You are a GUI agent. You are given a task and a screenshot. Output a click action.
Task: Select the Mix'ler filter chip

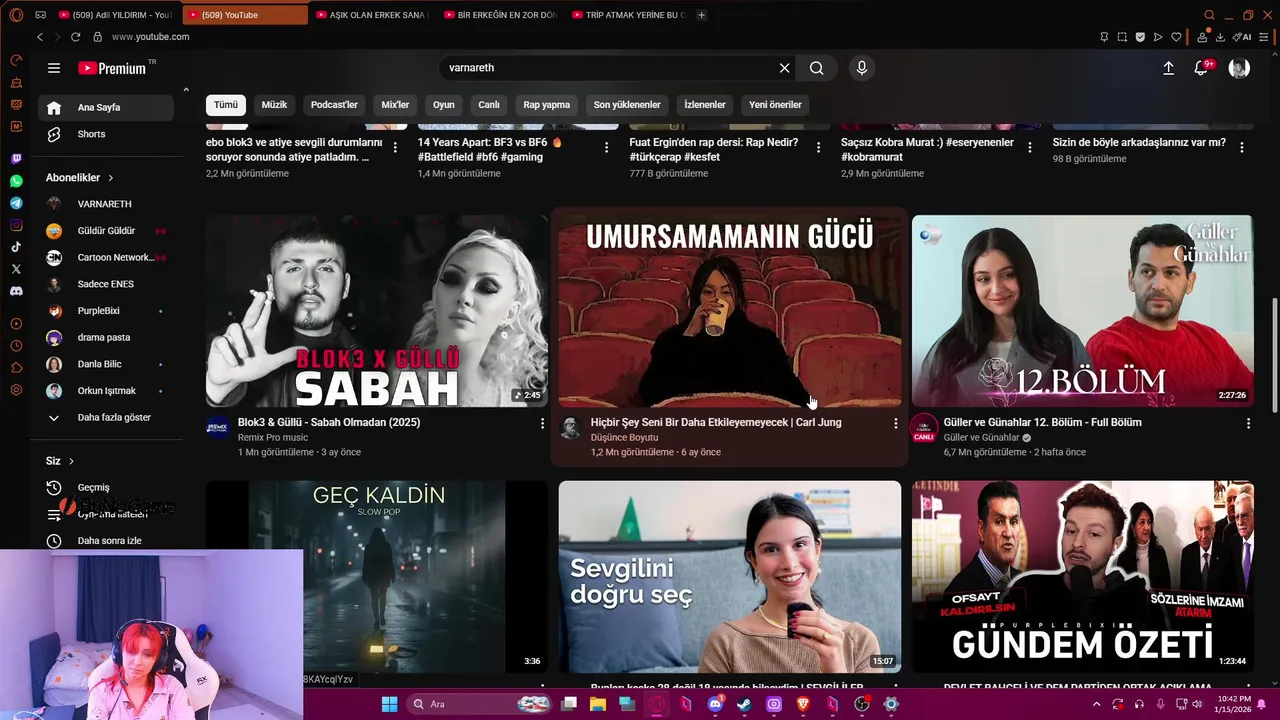[x=395, y=105]
